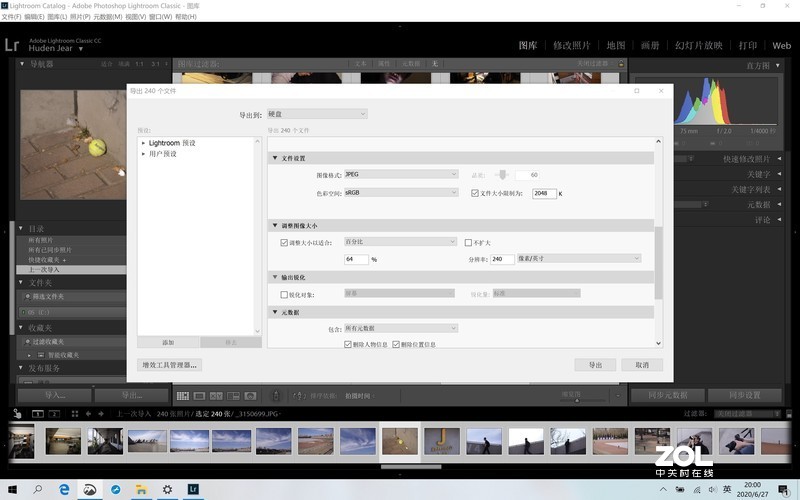The width and height of the screenshot is (800, 500).
Task: Click the 导出 (Export) button in the dialog
Action: (595, 365)
